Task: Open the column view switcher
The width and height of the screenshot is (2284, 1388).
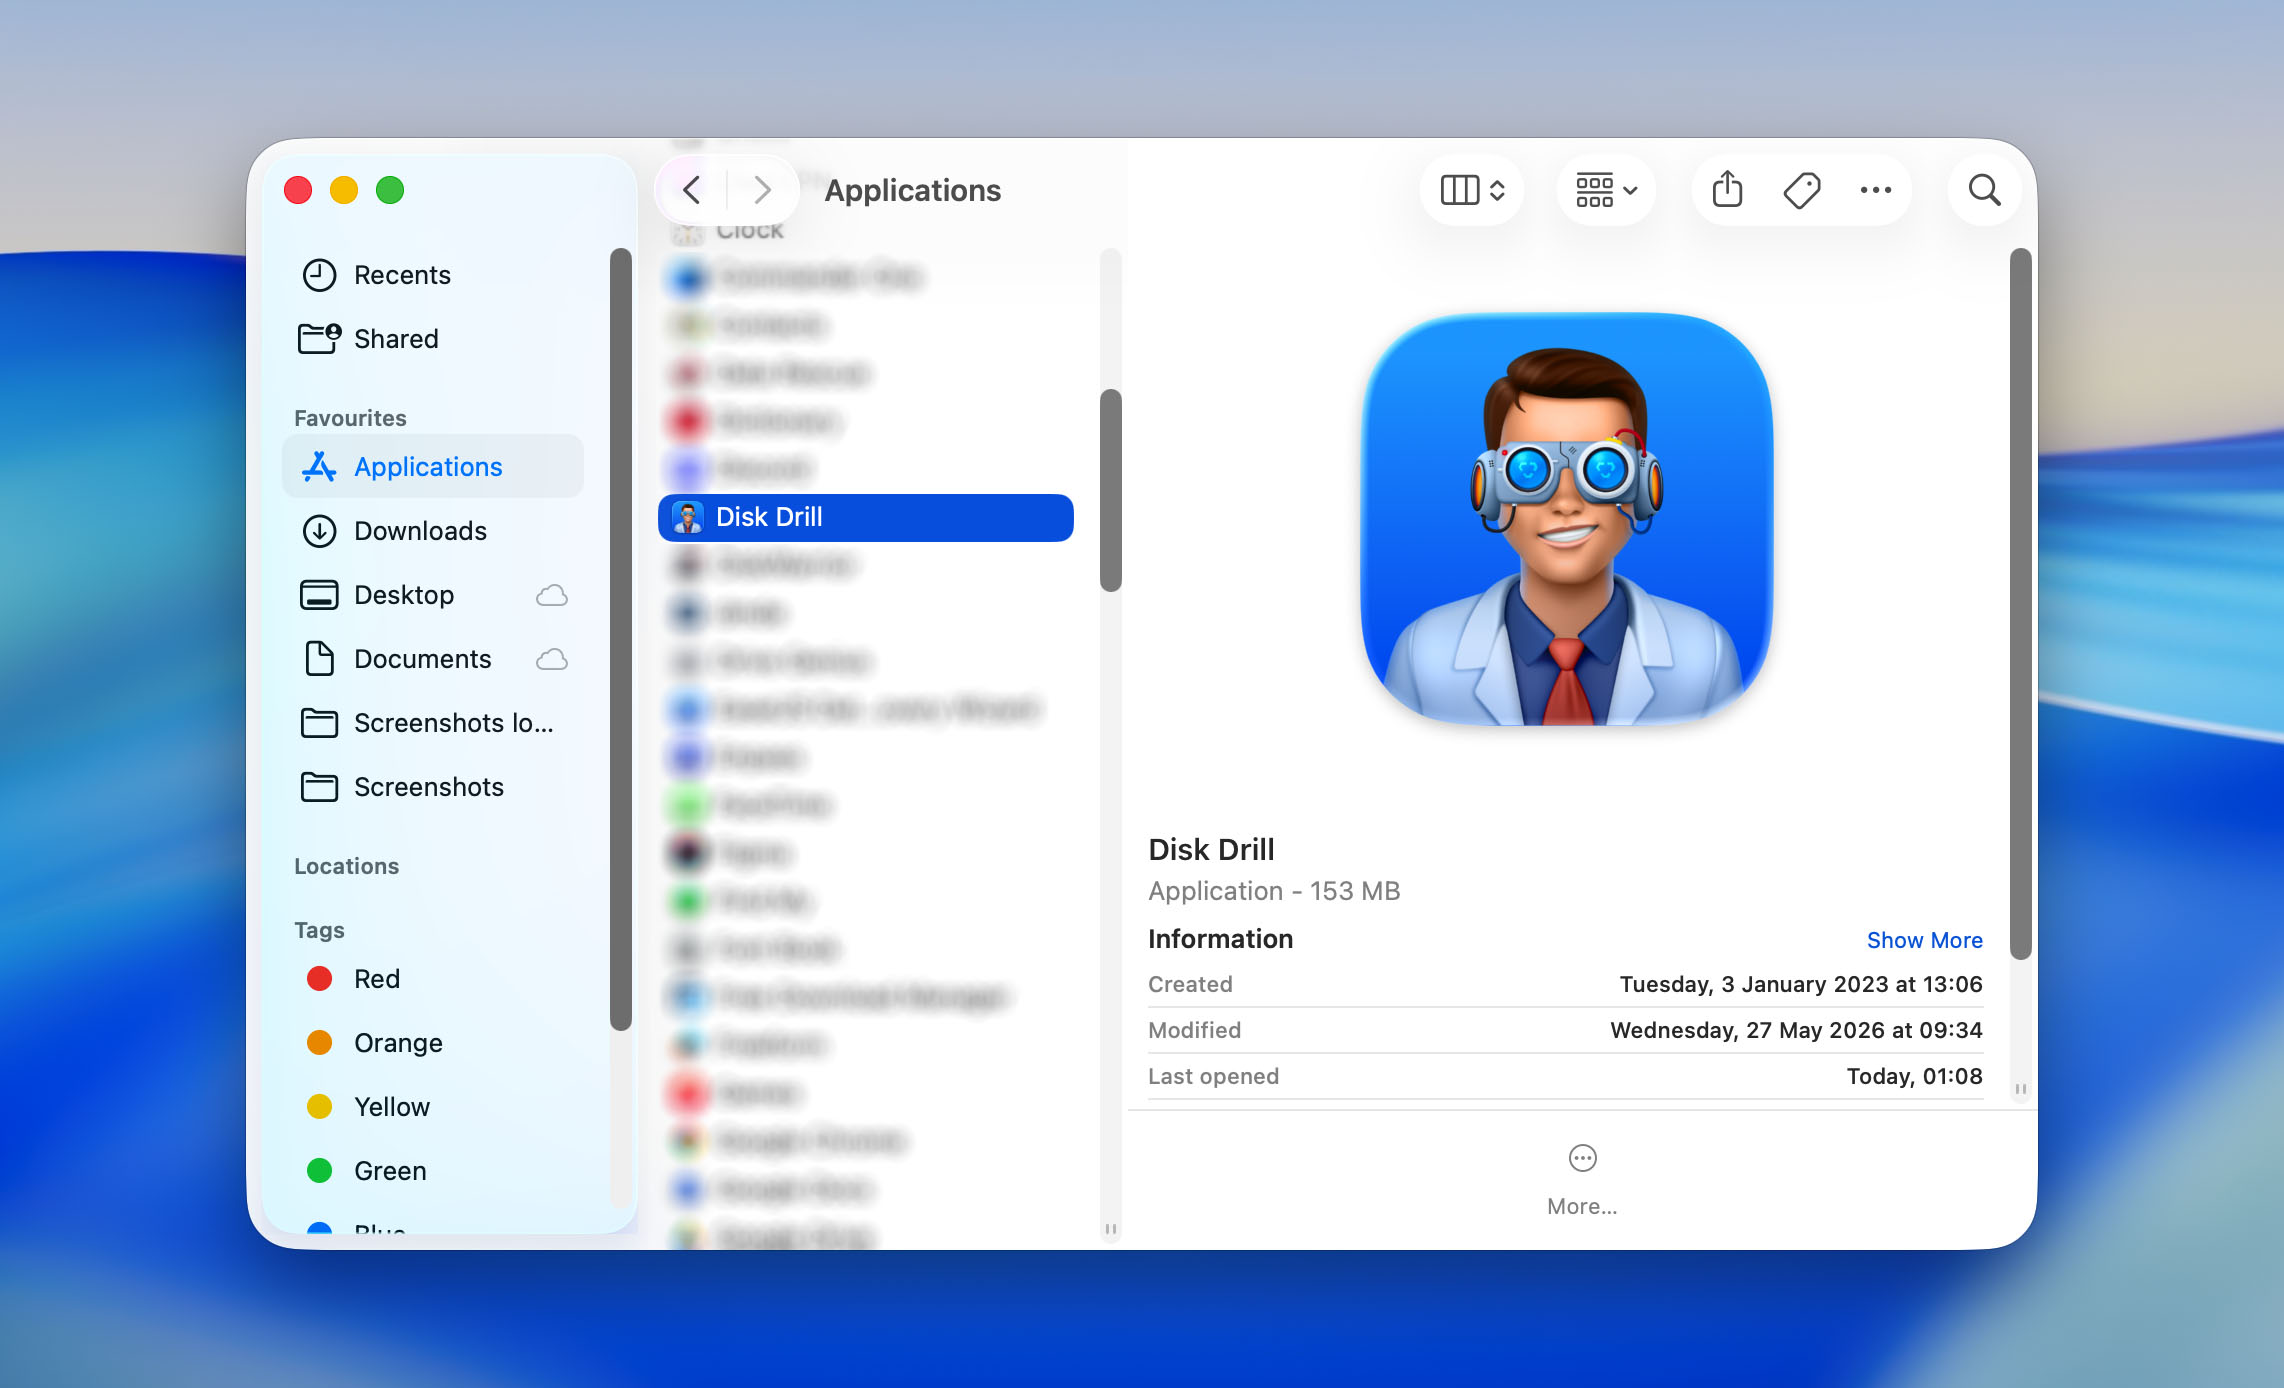Action: click(1472, 190)
